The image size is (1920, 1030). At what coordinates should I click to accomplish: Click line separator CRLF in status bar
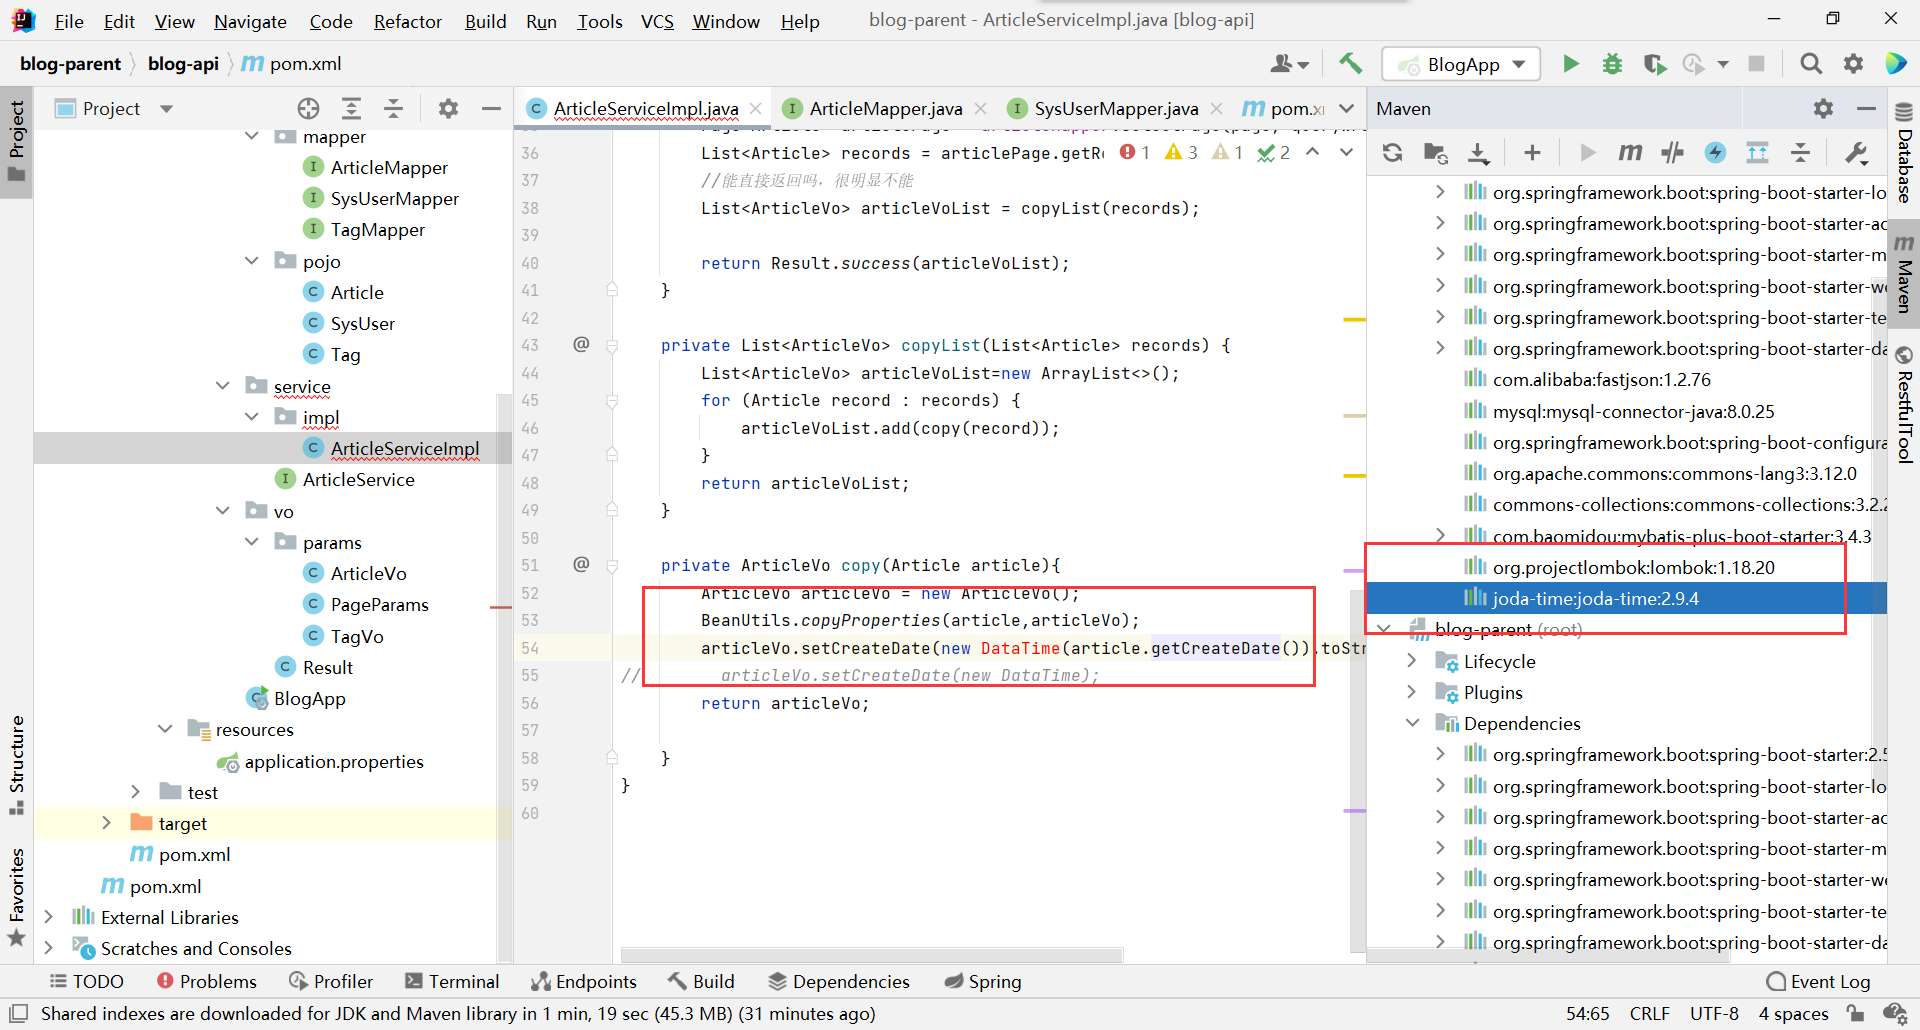1649,1013
